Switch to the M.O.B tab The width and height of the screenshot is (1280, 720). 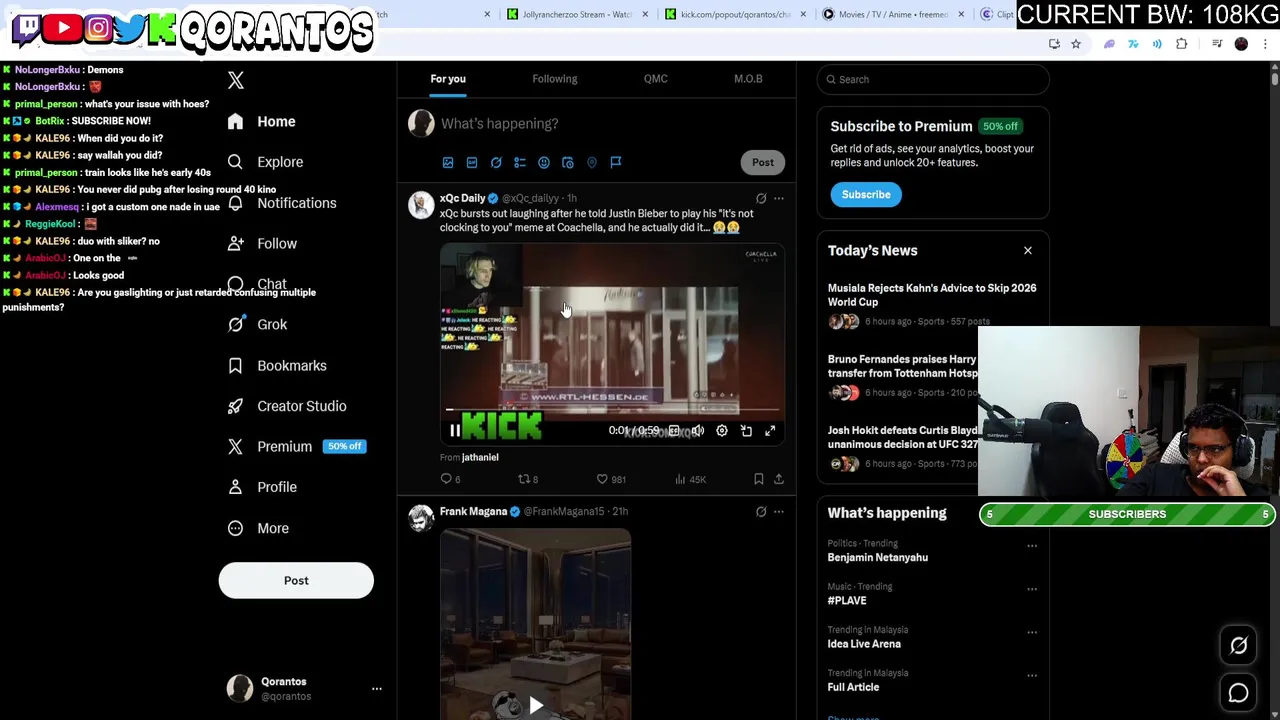coord(748,79)
